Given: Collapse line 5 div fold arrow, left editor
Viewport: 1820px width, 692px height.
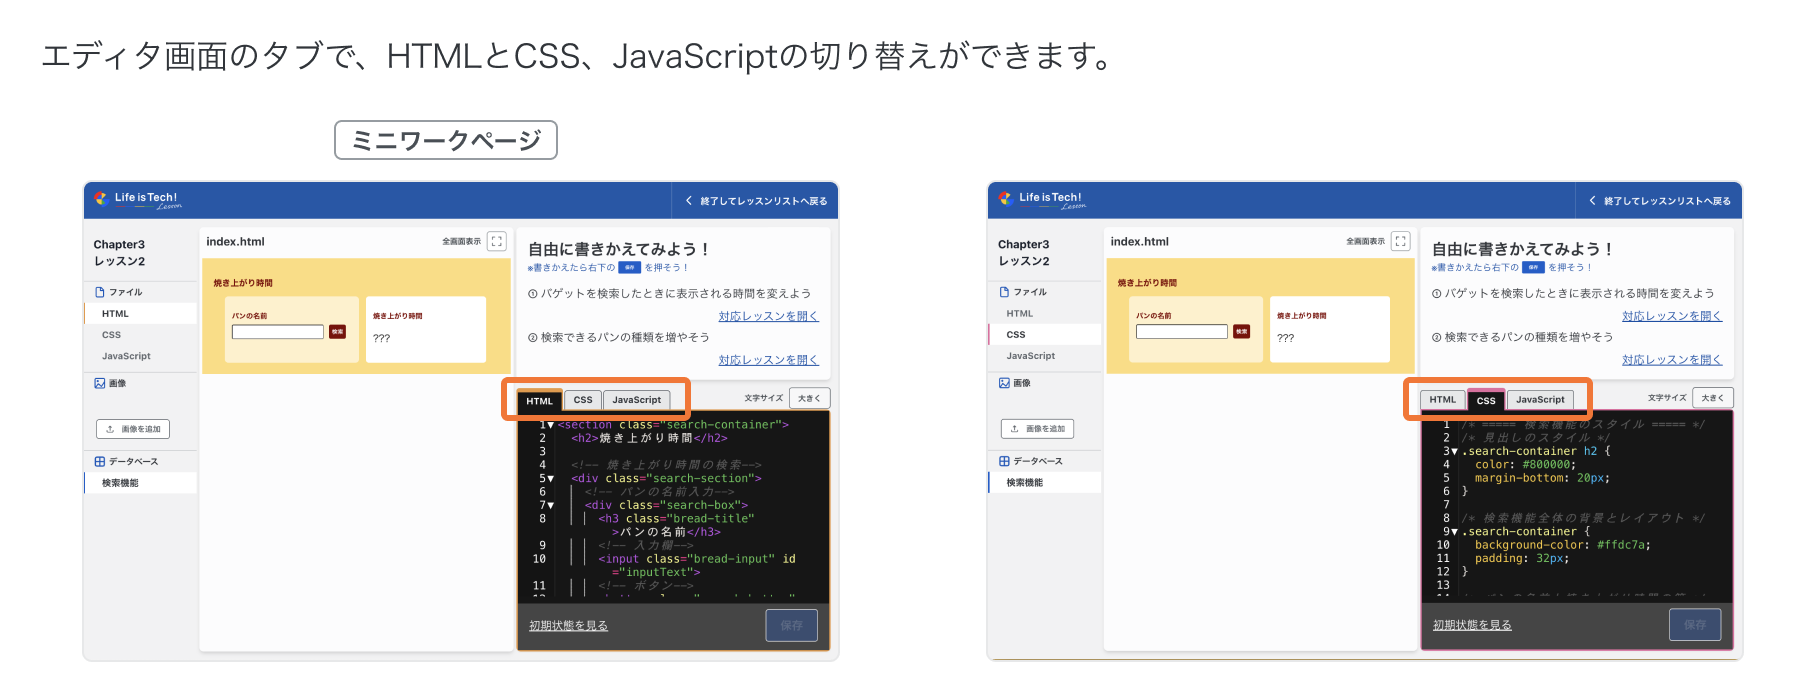Looking at the screenshot, I should point(550,479).
